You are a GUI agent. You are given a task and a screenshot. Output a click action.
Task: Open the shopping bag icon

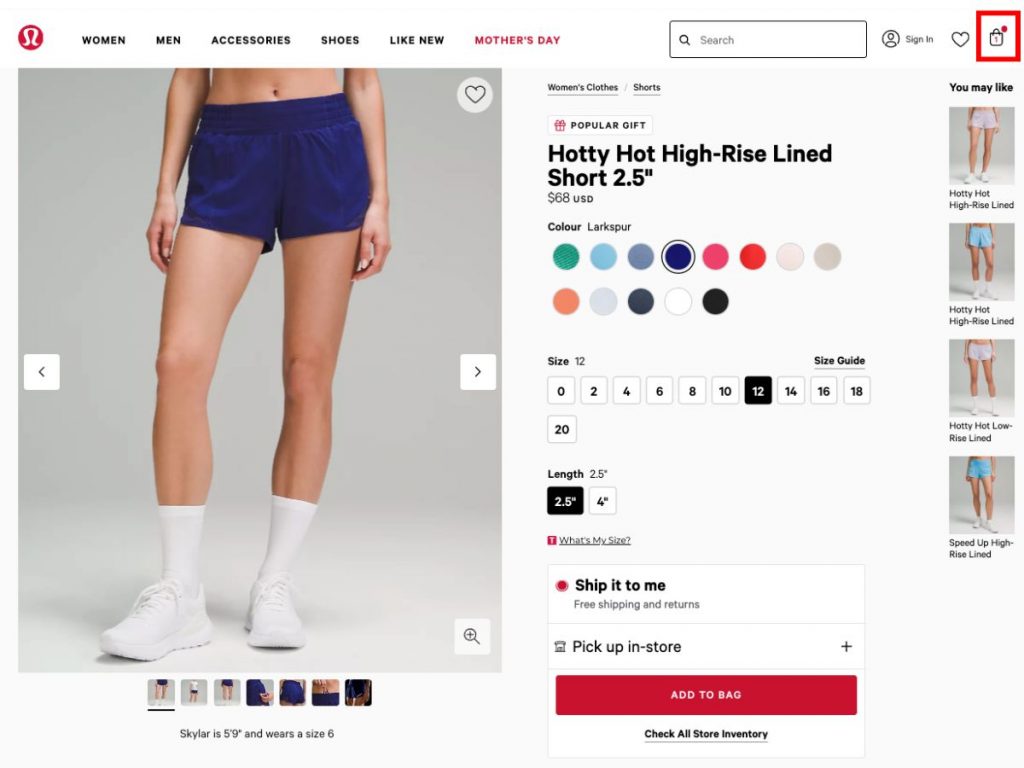pyautogui.click(x=997, y=37)
